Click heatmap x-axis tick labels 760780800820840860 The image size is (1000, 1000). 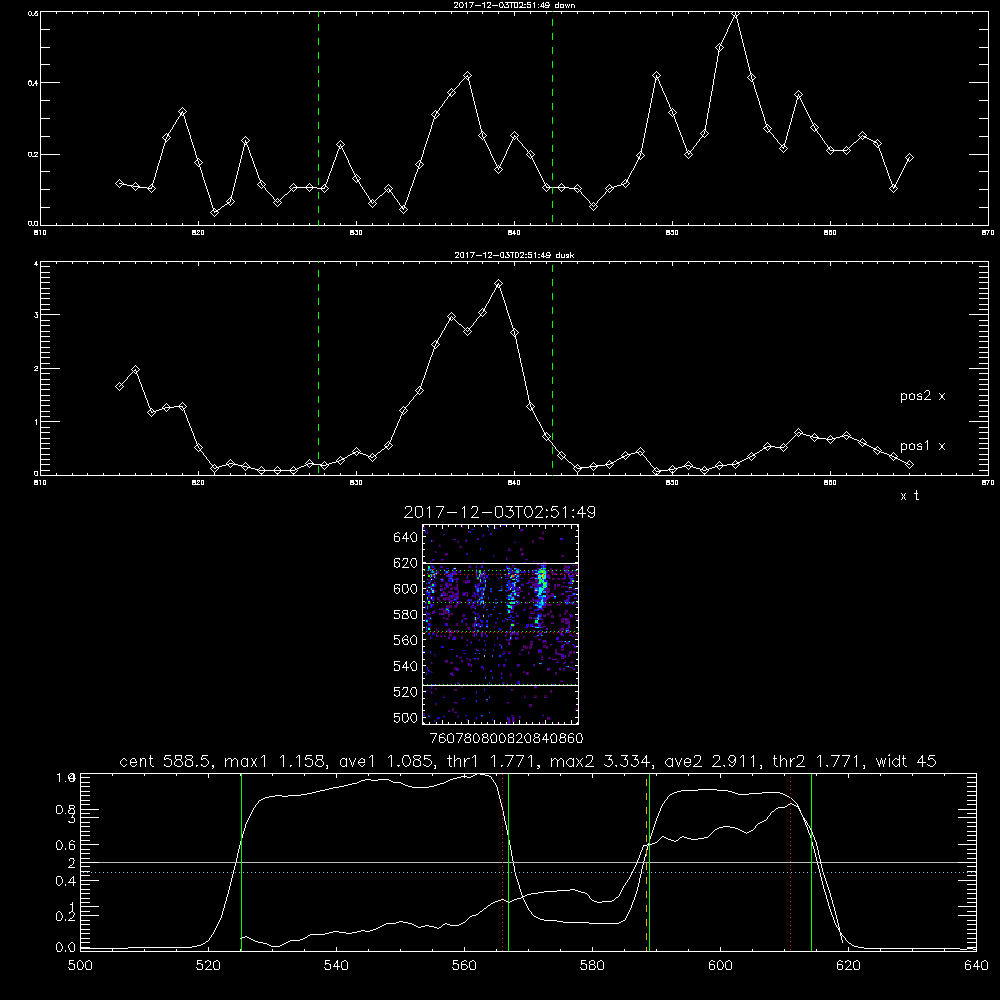(x=506, y=739)
